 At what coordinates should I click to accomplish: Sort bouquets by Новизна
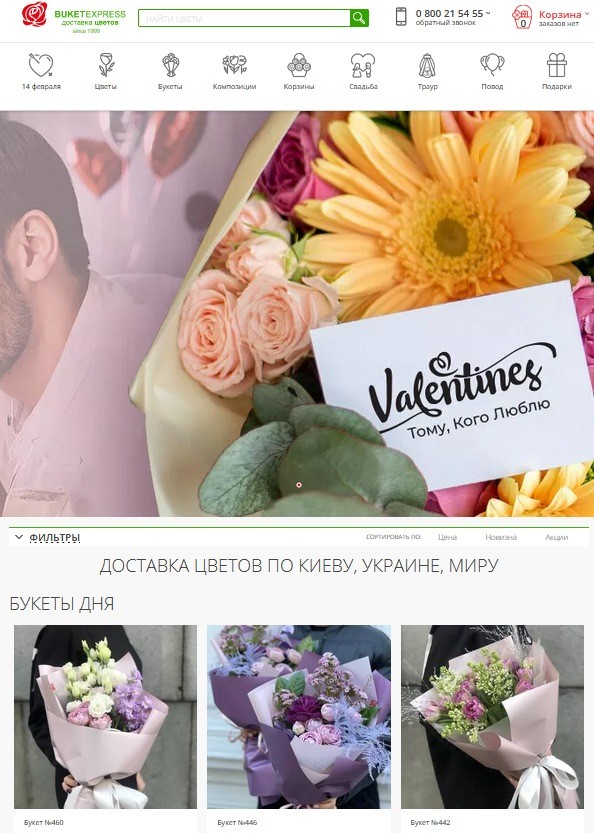(x=501, y=537)
